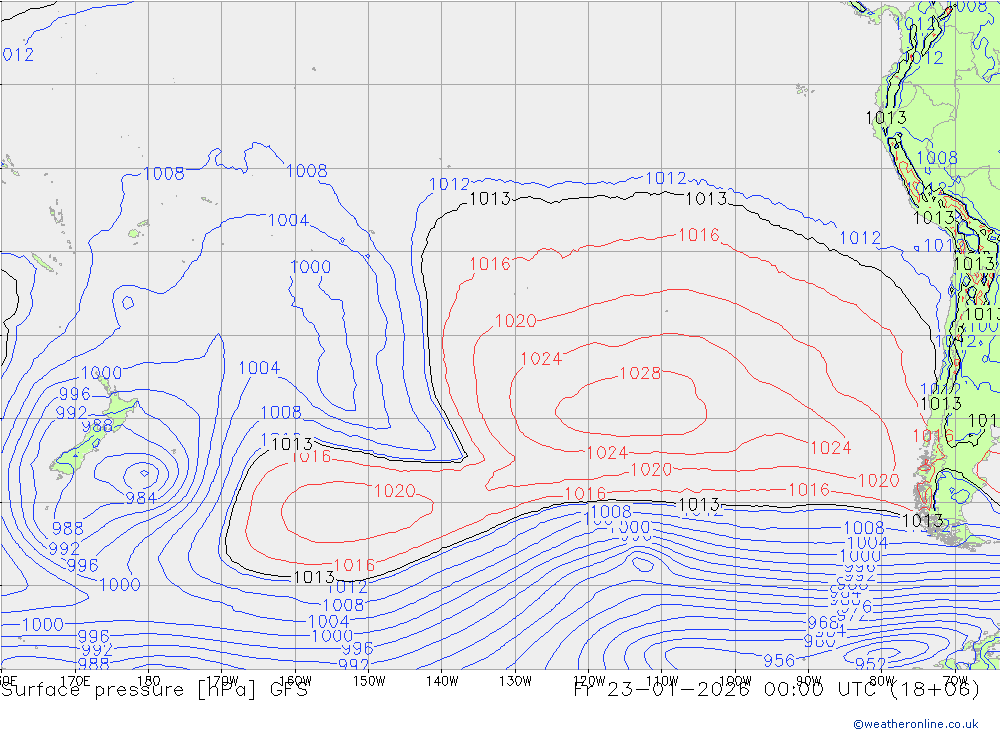Click the 130W longitude label

515,681
